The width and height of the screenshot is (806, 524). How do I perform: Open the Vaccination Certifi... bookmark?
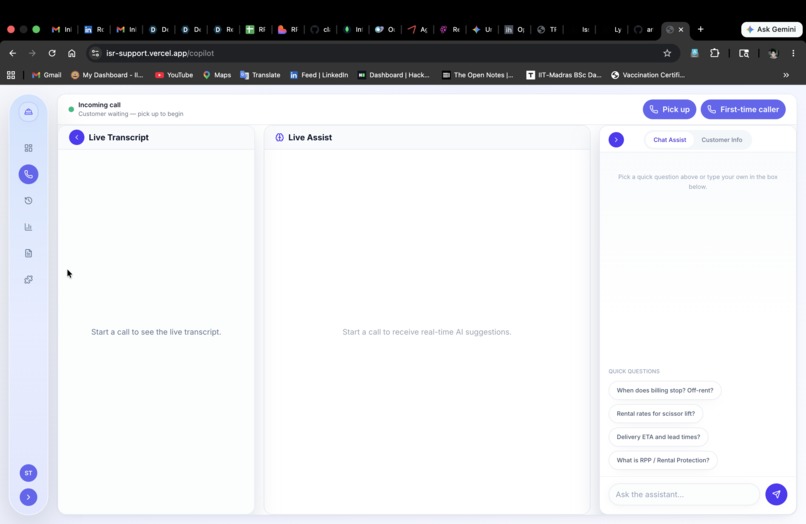point(648,75)
